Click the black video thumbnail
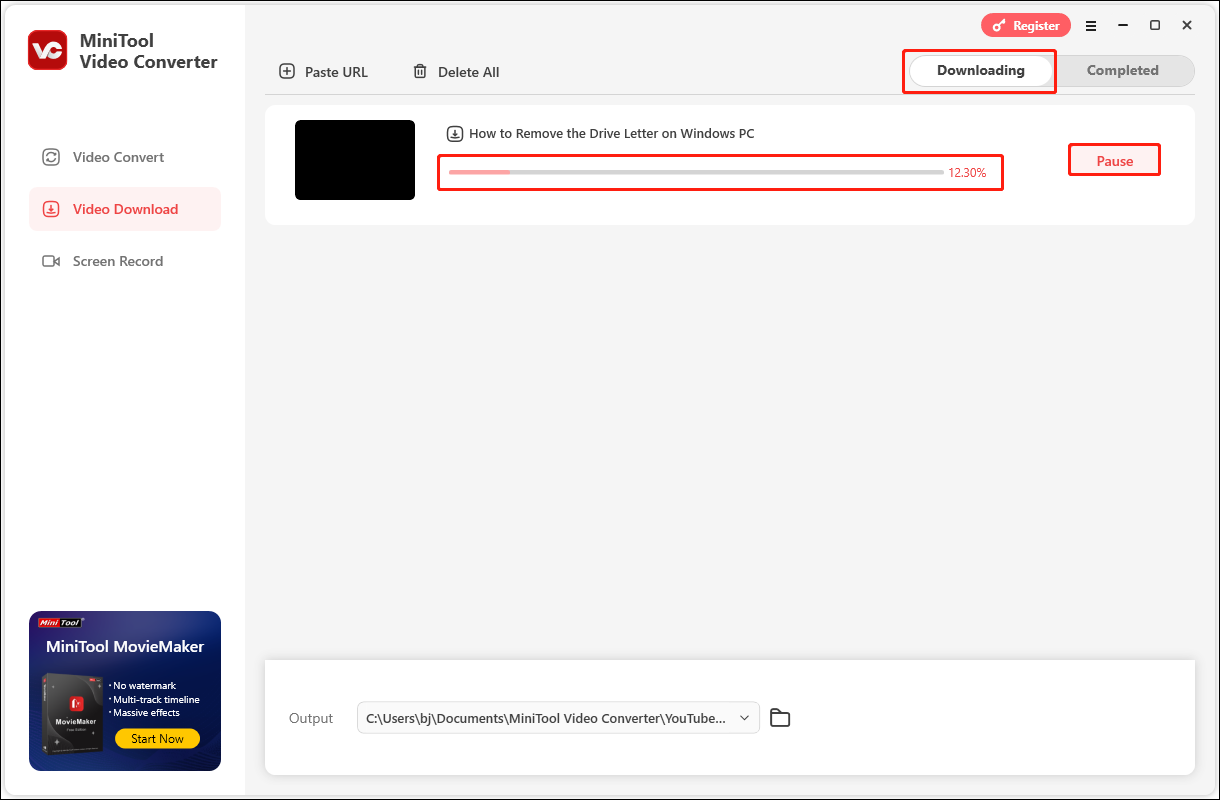This screenshot has height=800, width=1220. pos(355,160)
